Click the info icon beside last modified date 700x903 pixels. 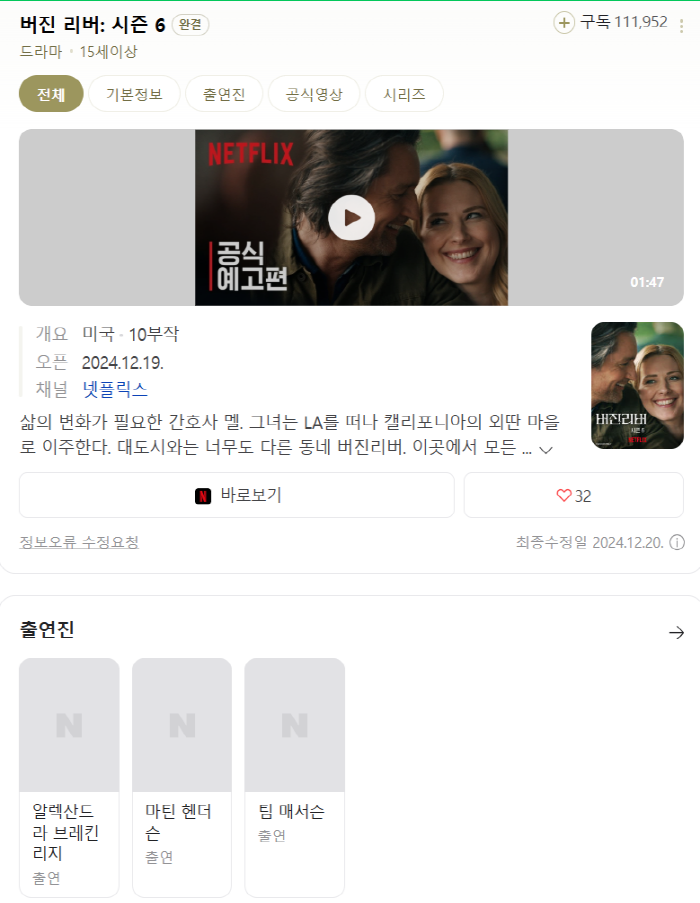(677, 543)
